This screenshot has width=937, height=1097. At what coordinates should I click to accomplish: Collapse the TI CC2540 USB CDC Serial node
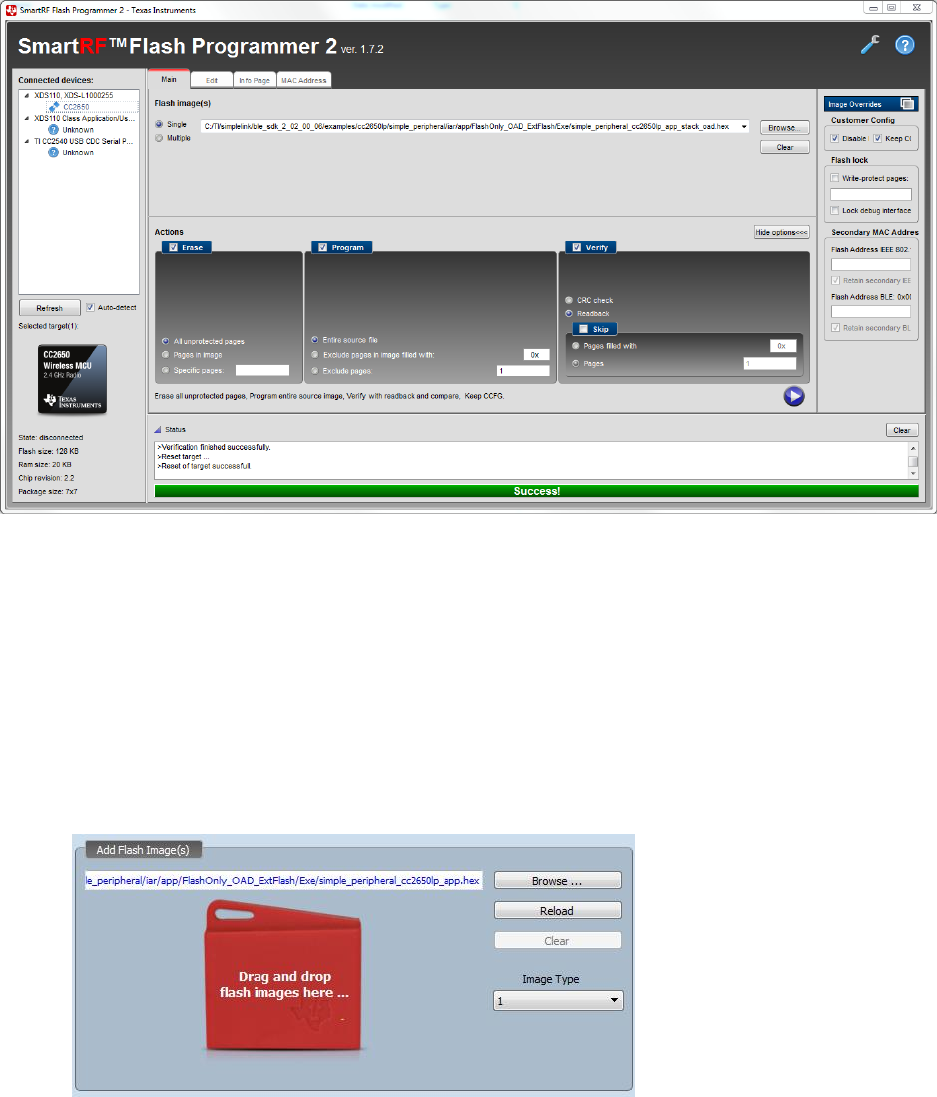click(x=27, y=141)
